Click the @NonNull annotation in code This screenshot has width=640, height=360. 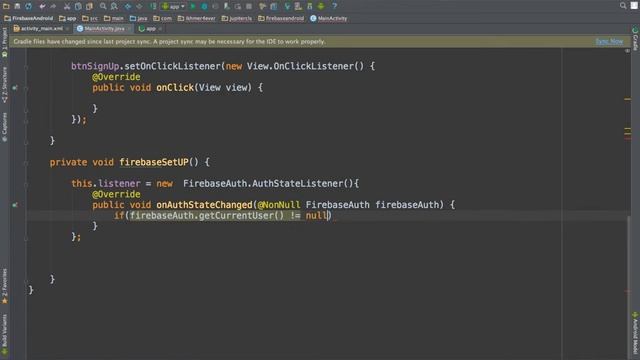(x=279, y=204)
